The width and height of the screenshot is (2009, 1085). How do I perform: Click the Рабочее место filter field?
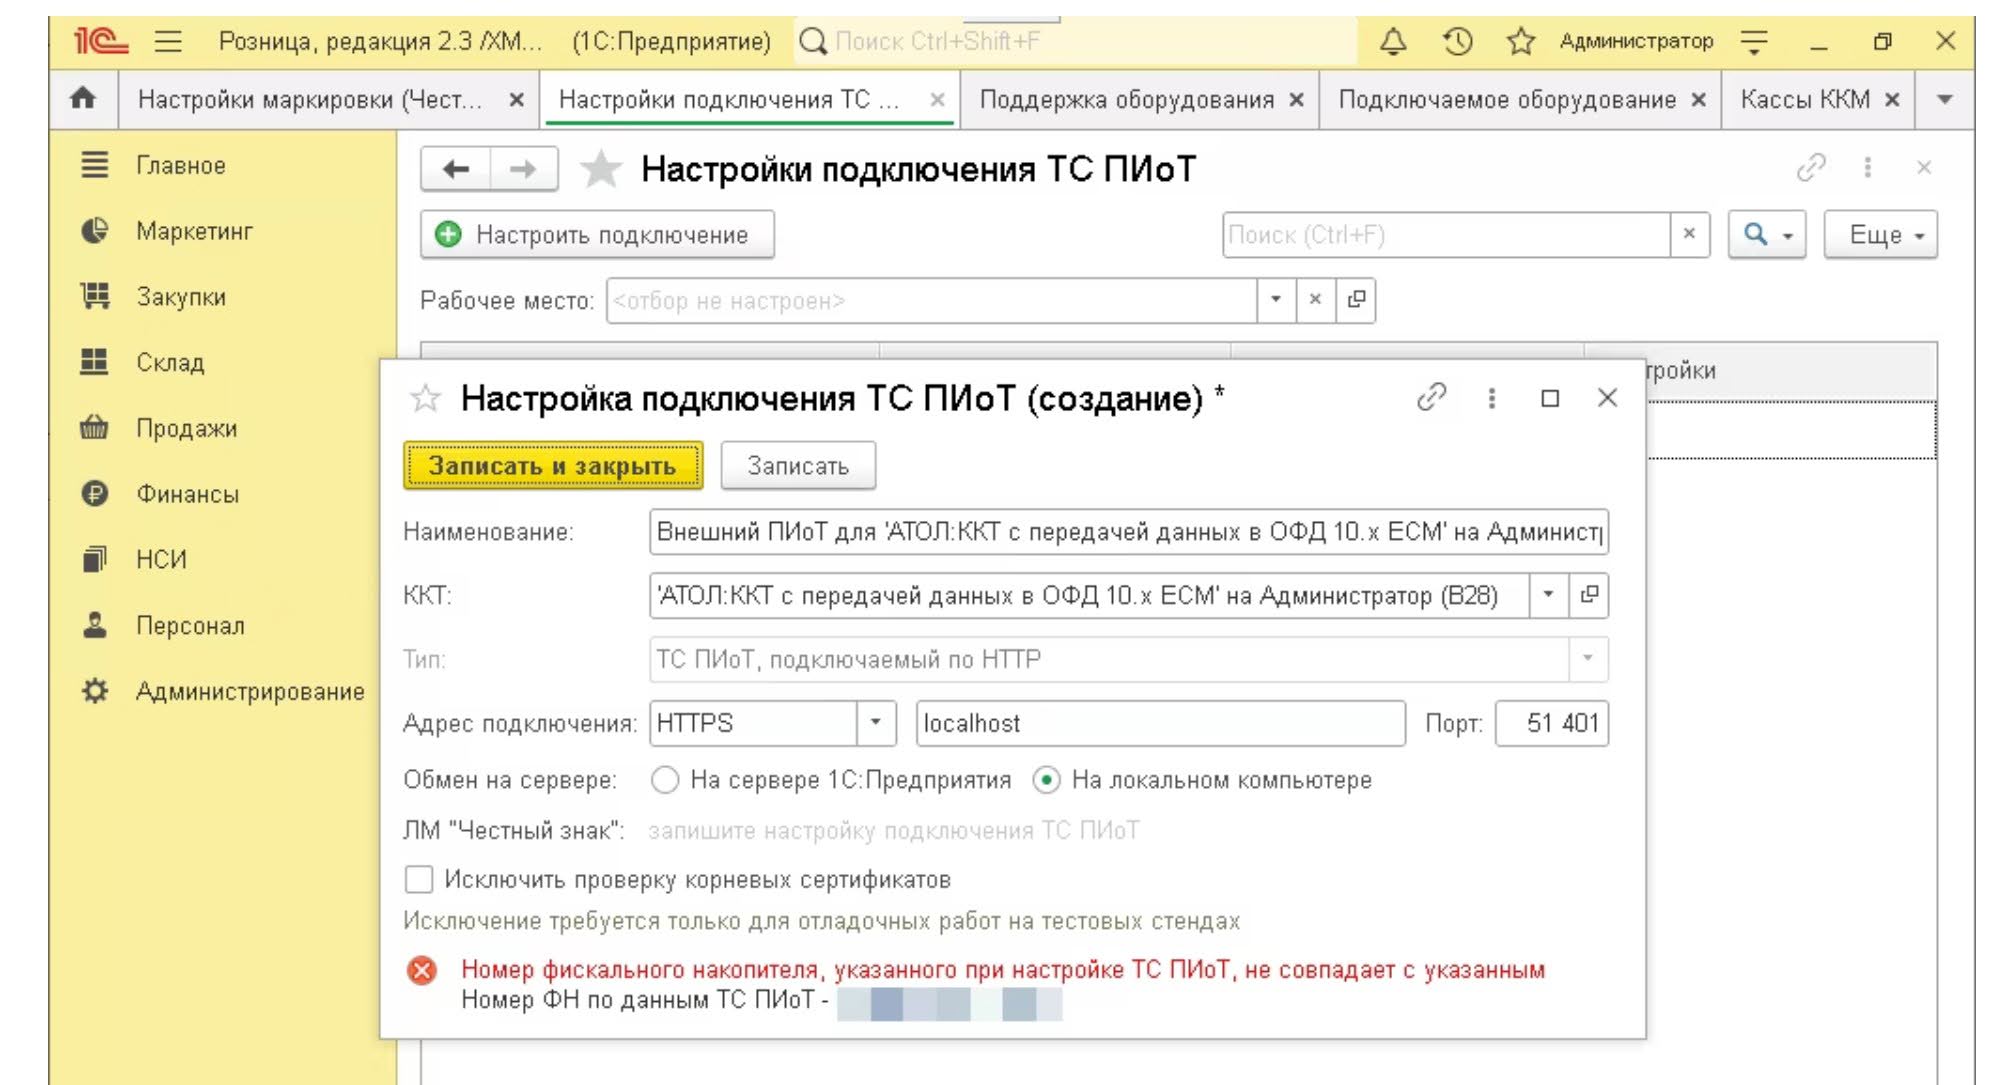931,300
